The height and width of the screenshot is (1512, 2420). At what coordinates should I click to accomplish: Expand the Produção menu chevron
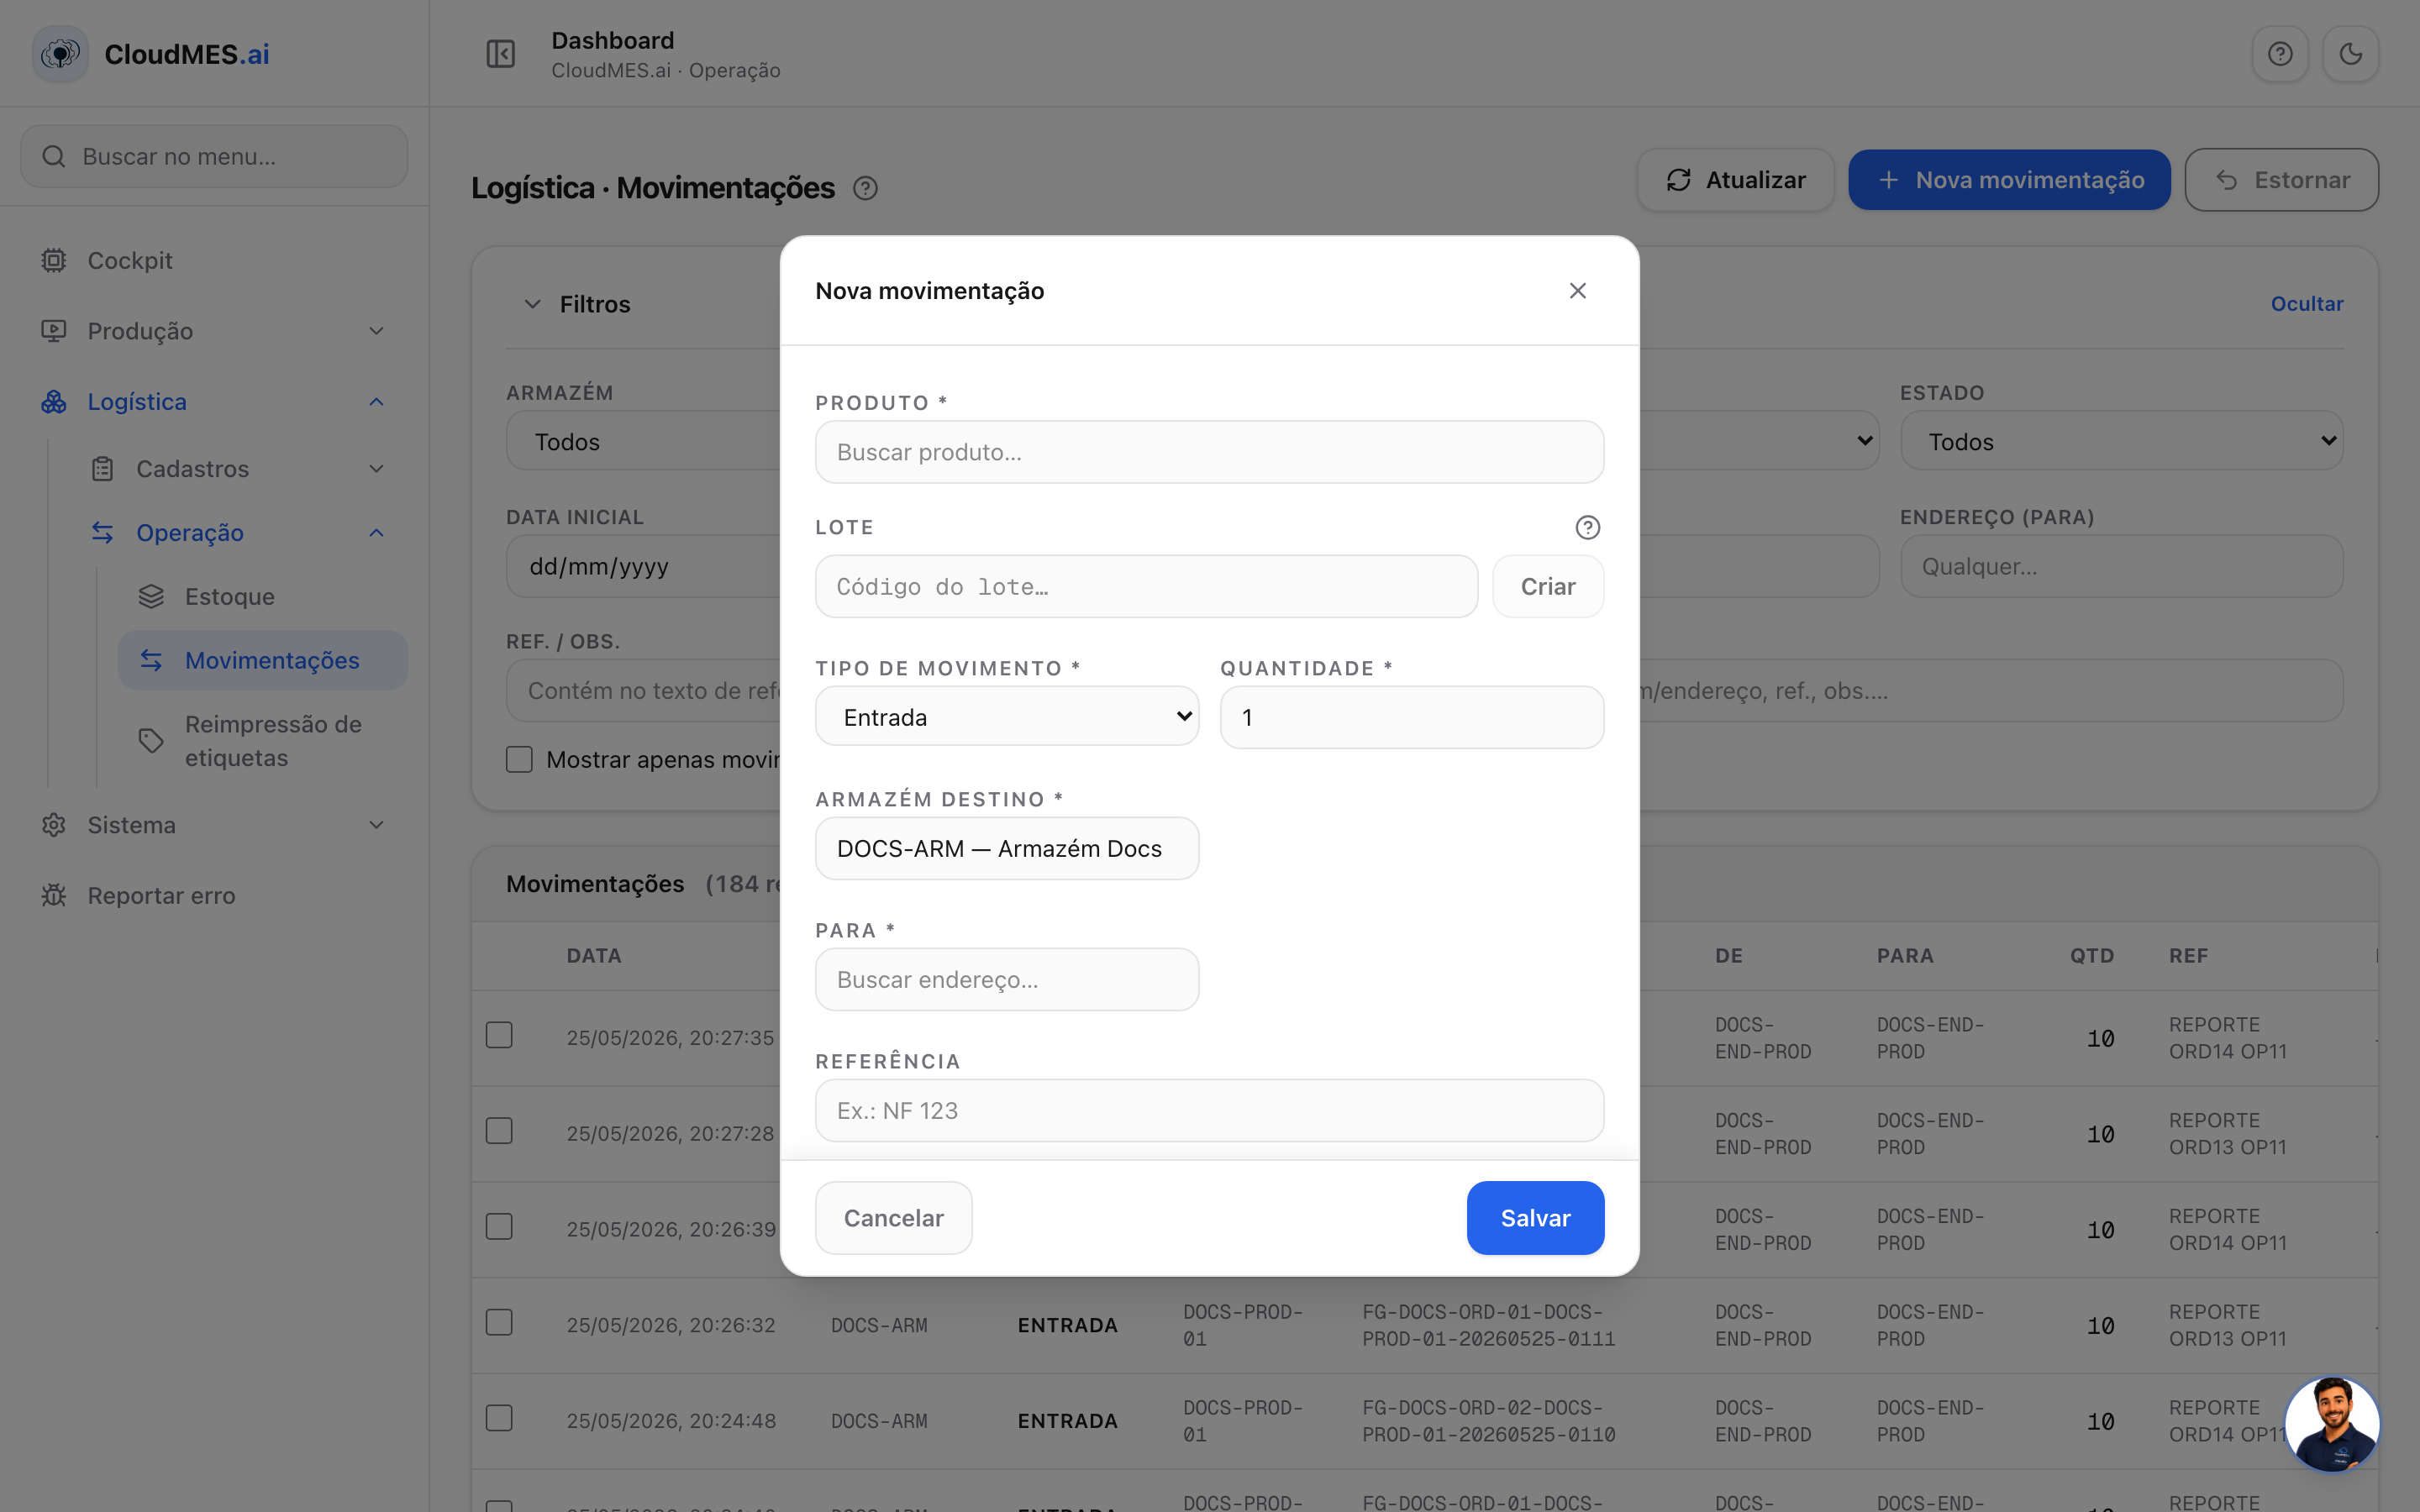377,331
